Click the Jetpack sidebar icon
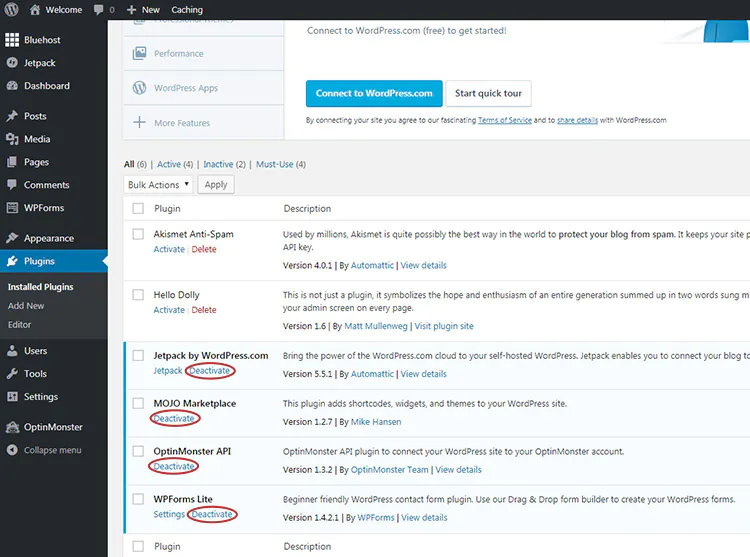Screen dimensions: 750x557 12,63
